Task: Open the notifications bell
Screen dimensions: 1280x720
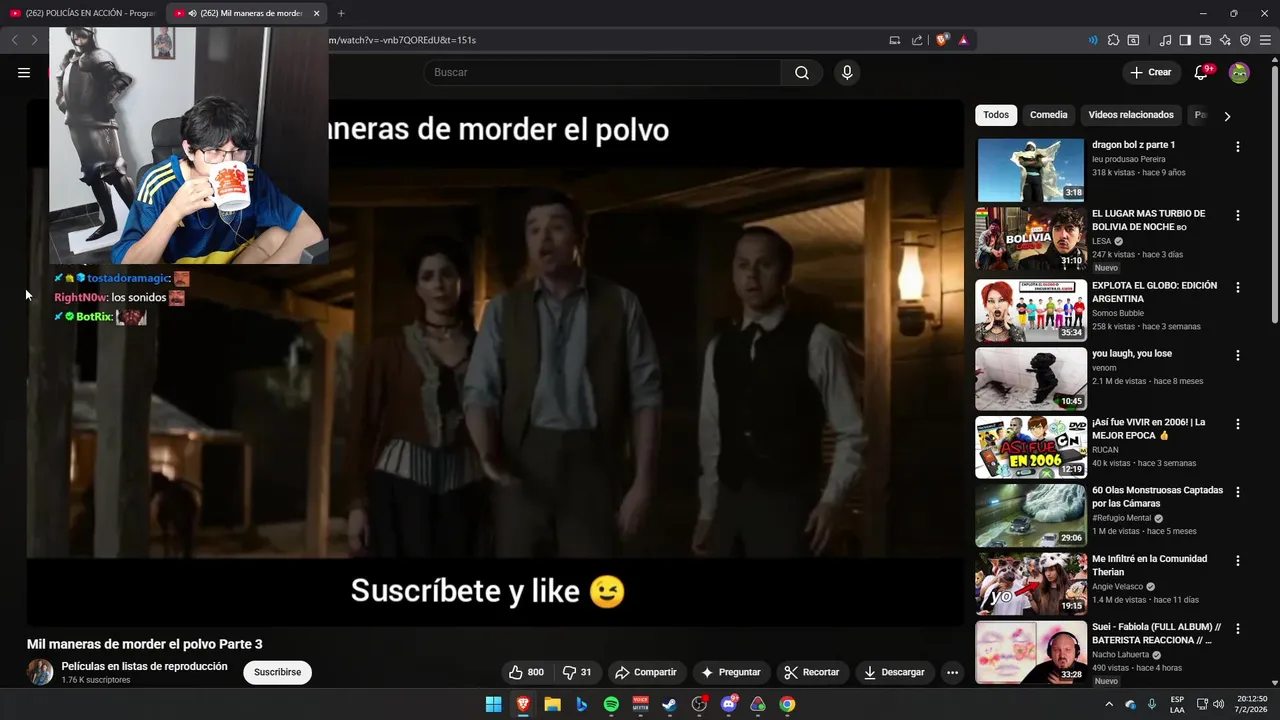Action: [1202, 72]
